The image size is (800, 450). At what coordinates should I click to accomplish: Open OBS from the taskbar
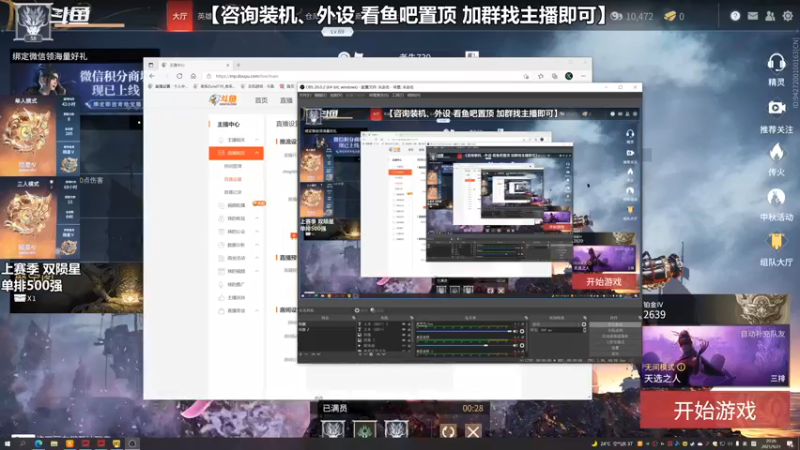(132, 444)
